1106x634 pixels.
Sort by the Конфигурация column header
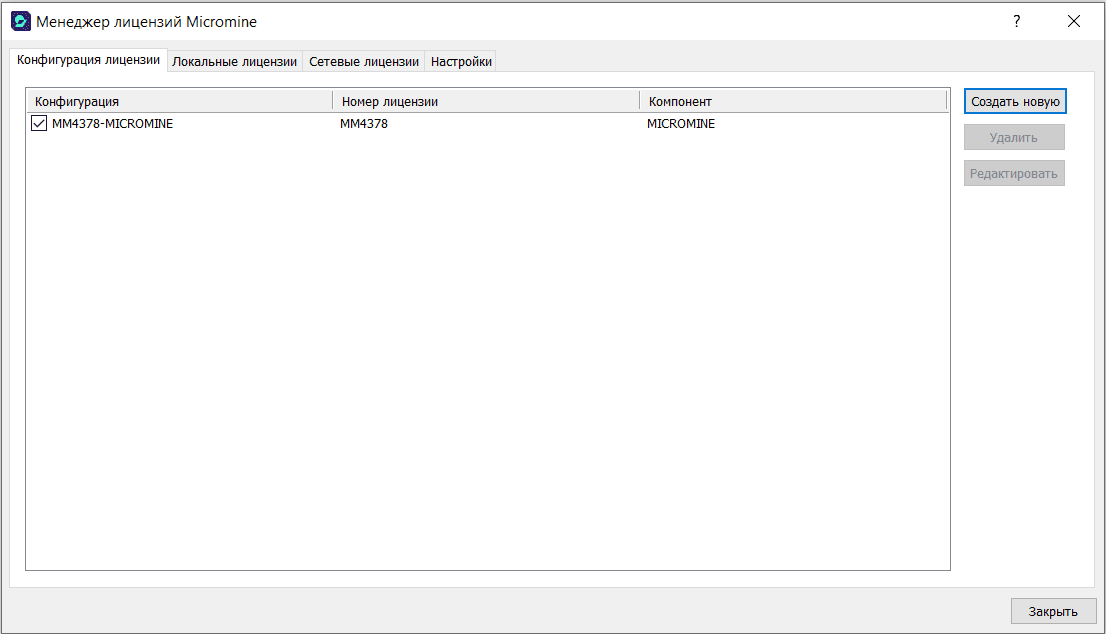(x=180, y=102)
